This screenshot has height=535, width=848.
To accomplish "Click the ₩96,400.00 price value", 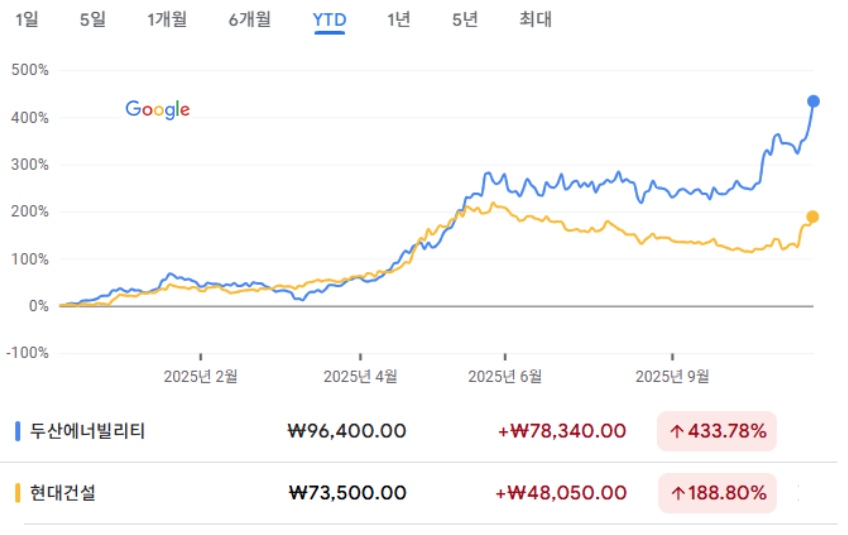I will click(347, 432).
